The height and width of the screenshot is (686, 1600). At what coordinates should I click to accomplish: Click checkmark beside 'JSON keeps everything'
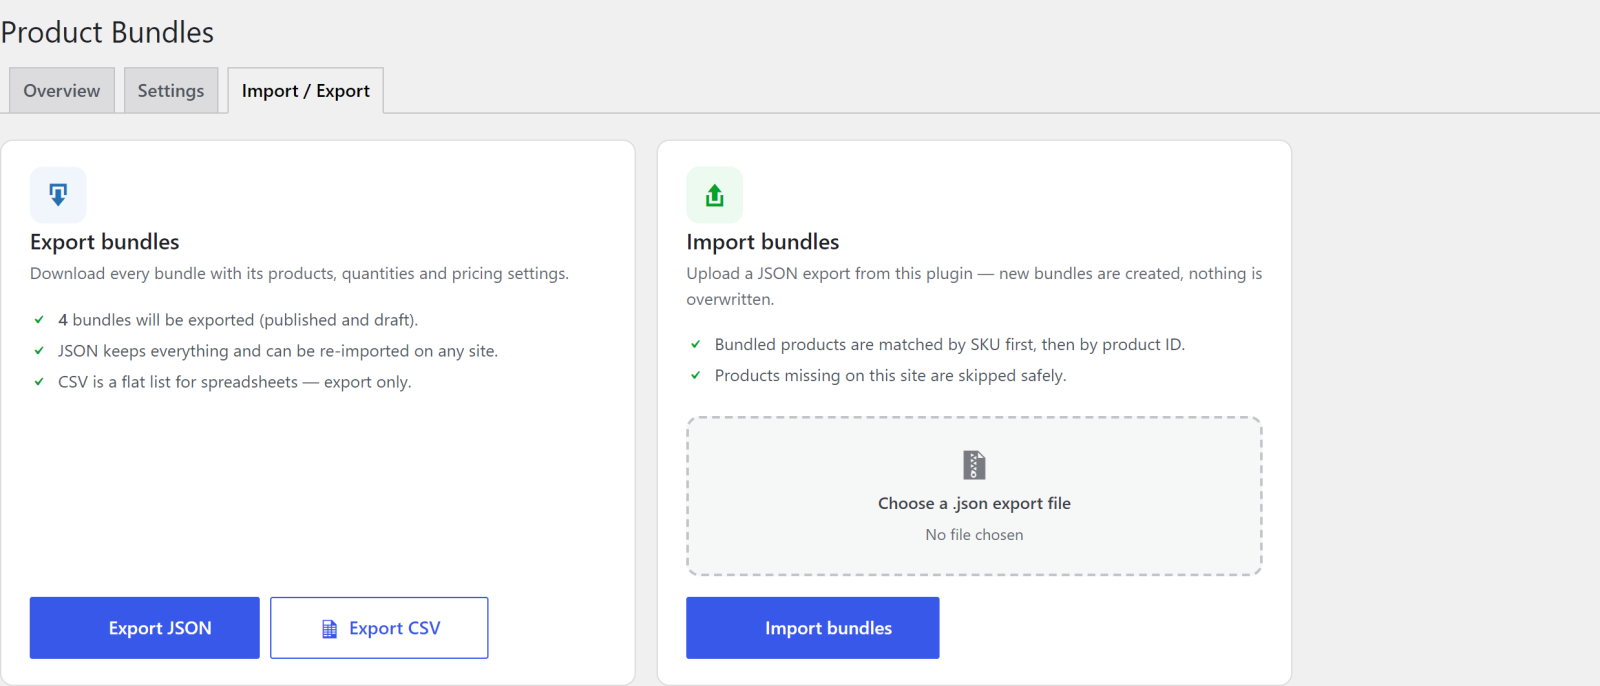pyautogui.click(x=39, y=351)
